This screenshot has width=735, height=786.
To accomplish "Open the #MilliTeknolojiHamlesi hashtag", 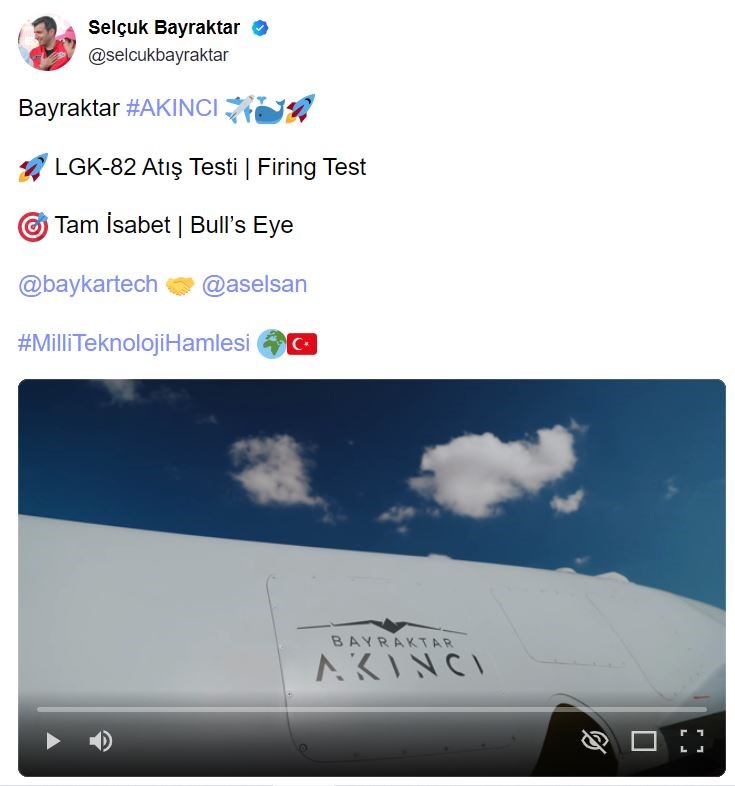I will [x=133, y=343].
